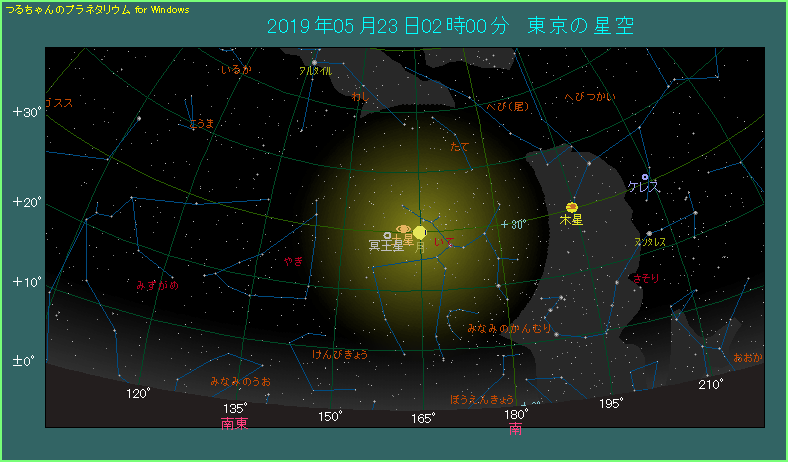Click the 南東 southeast direction label
Screen dimensions: 788x462
[234, 424]
